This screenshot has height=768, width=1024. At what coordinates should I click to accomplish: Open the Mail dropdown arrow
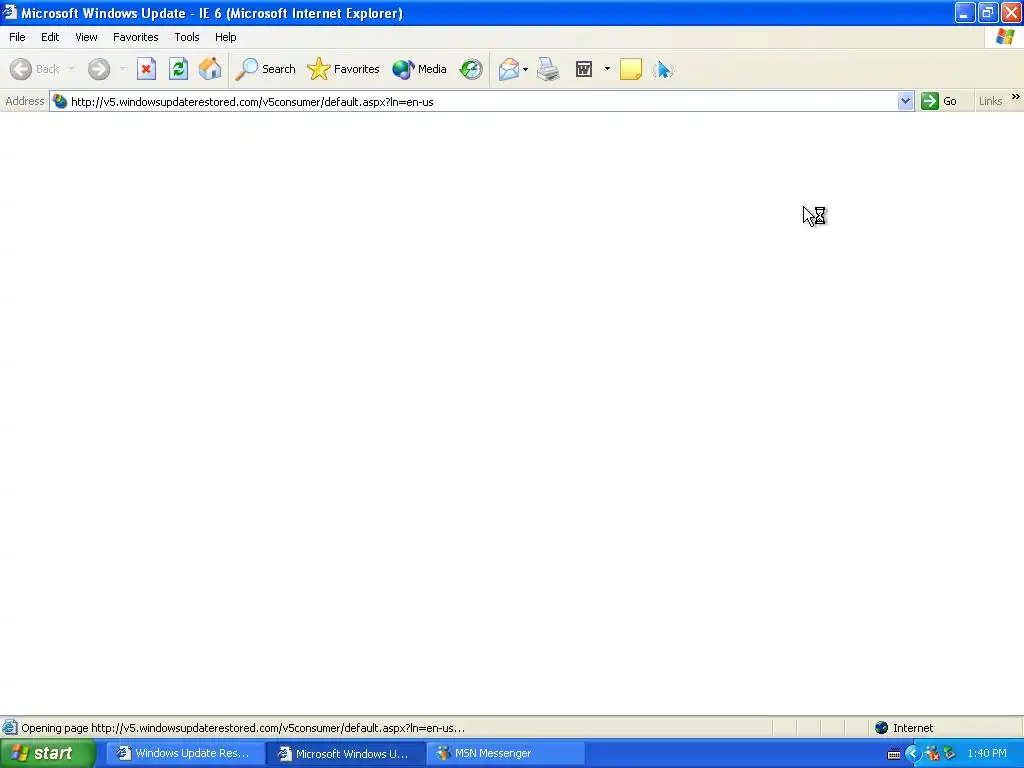pos(526,69)
